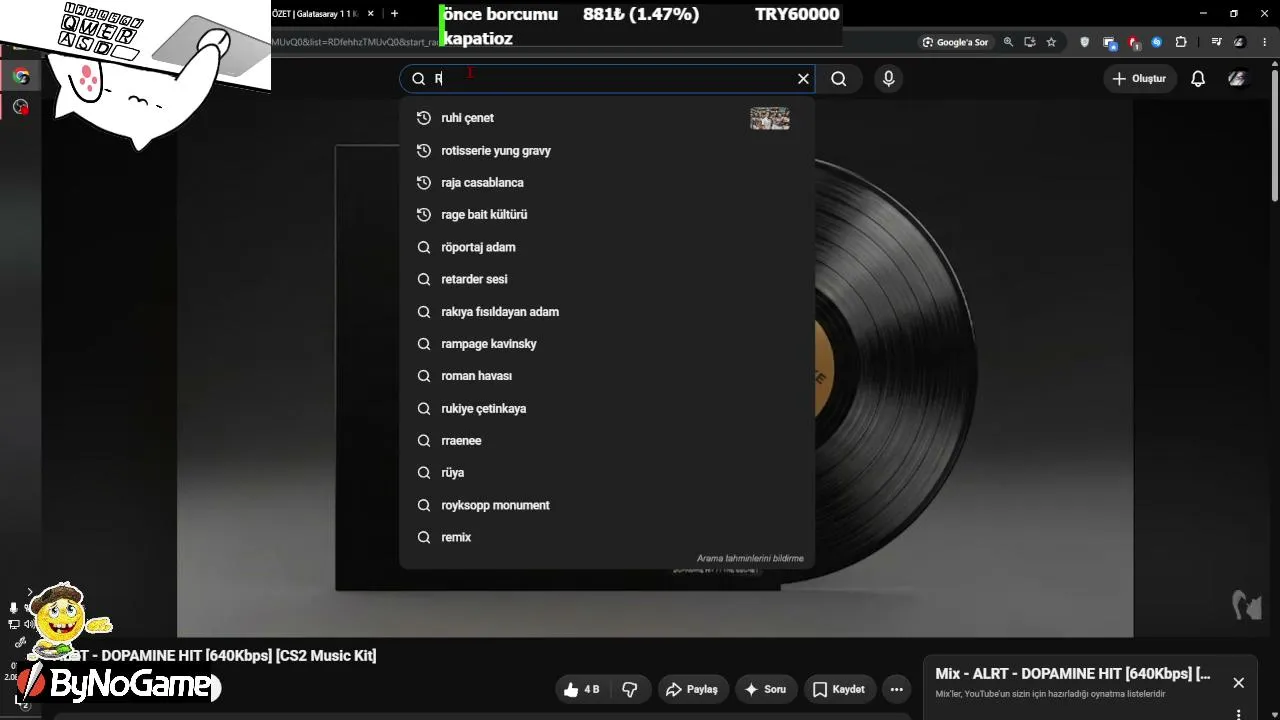Screen dimensions: 1280x720
Task: Open the Chrome profile avatar
Action: (x=1240, y=42)
